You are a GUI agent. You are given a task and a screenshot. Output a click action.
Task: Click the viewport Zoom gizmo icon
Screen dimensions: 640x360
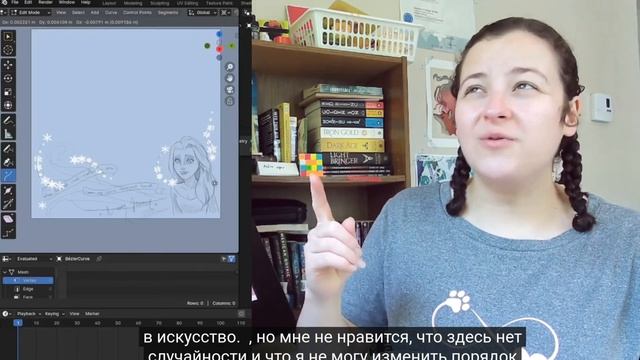click(230, 67)
